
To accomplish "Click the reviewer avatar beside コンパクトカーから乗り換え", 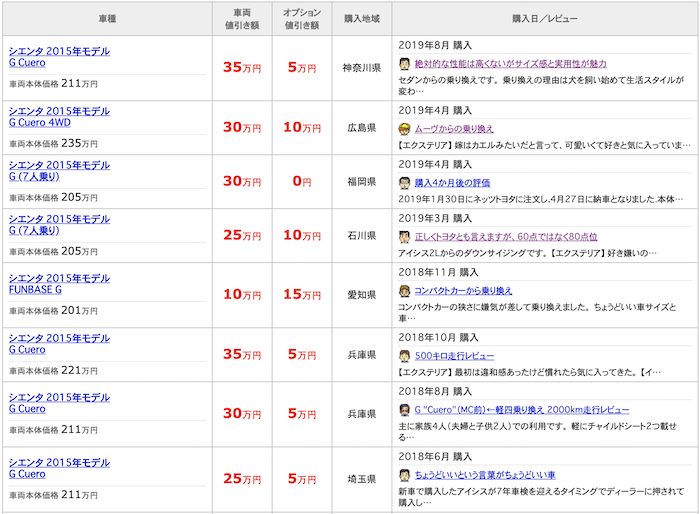I will click(404, 291).
